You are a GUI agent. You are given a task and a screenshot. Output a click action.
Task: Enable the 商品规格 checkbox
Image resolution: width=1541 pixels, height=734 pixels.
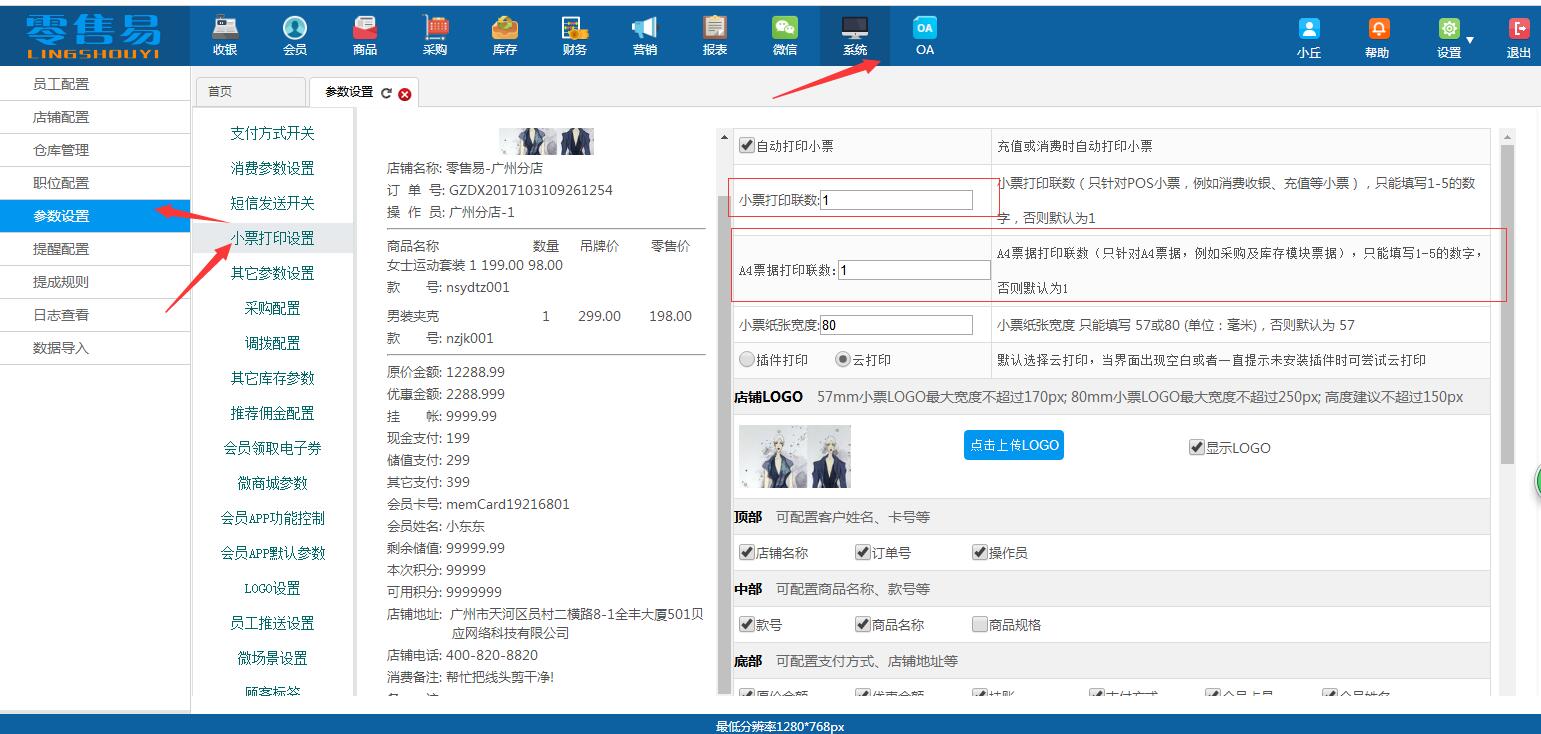tap(979, 622)
